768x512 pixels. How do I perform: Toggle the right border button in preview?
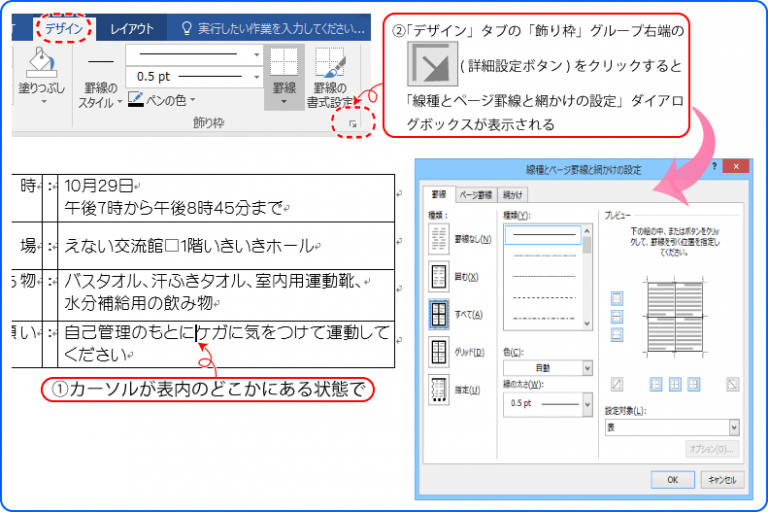[694, 385]
